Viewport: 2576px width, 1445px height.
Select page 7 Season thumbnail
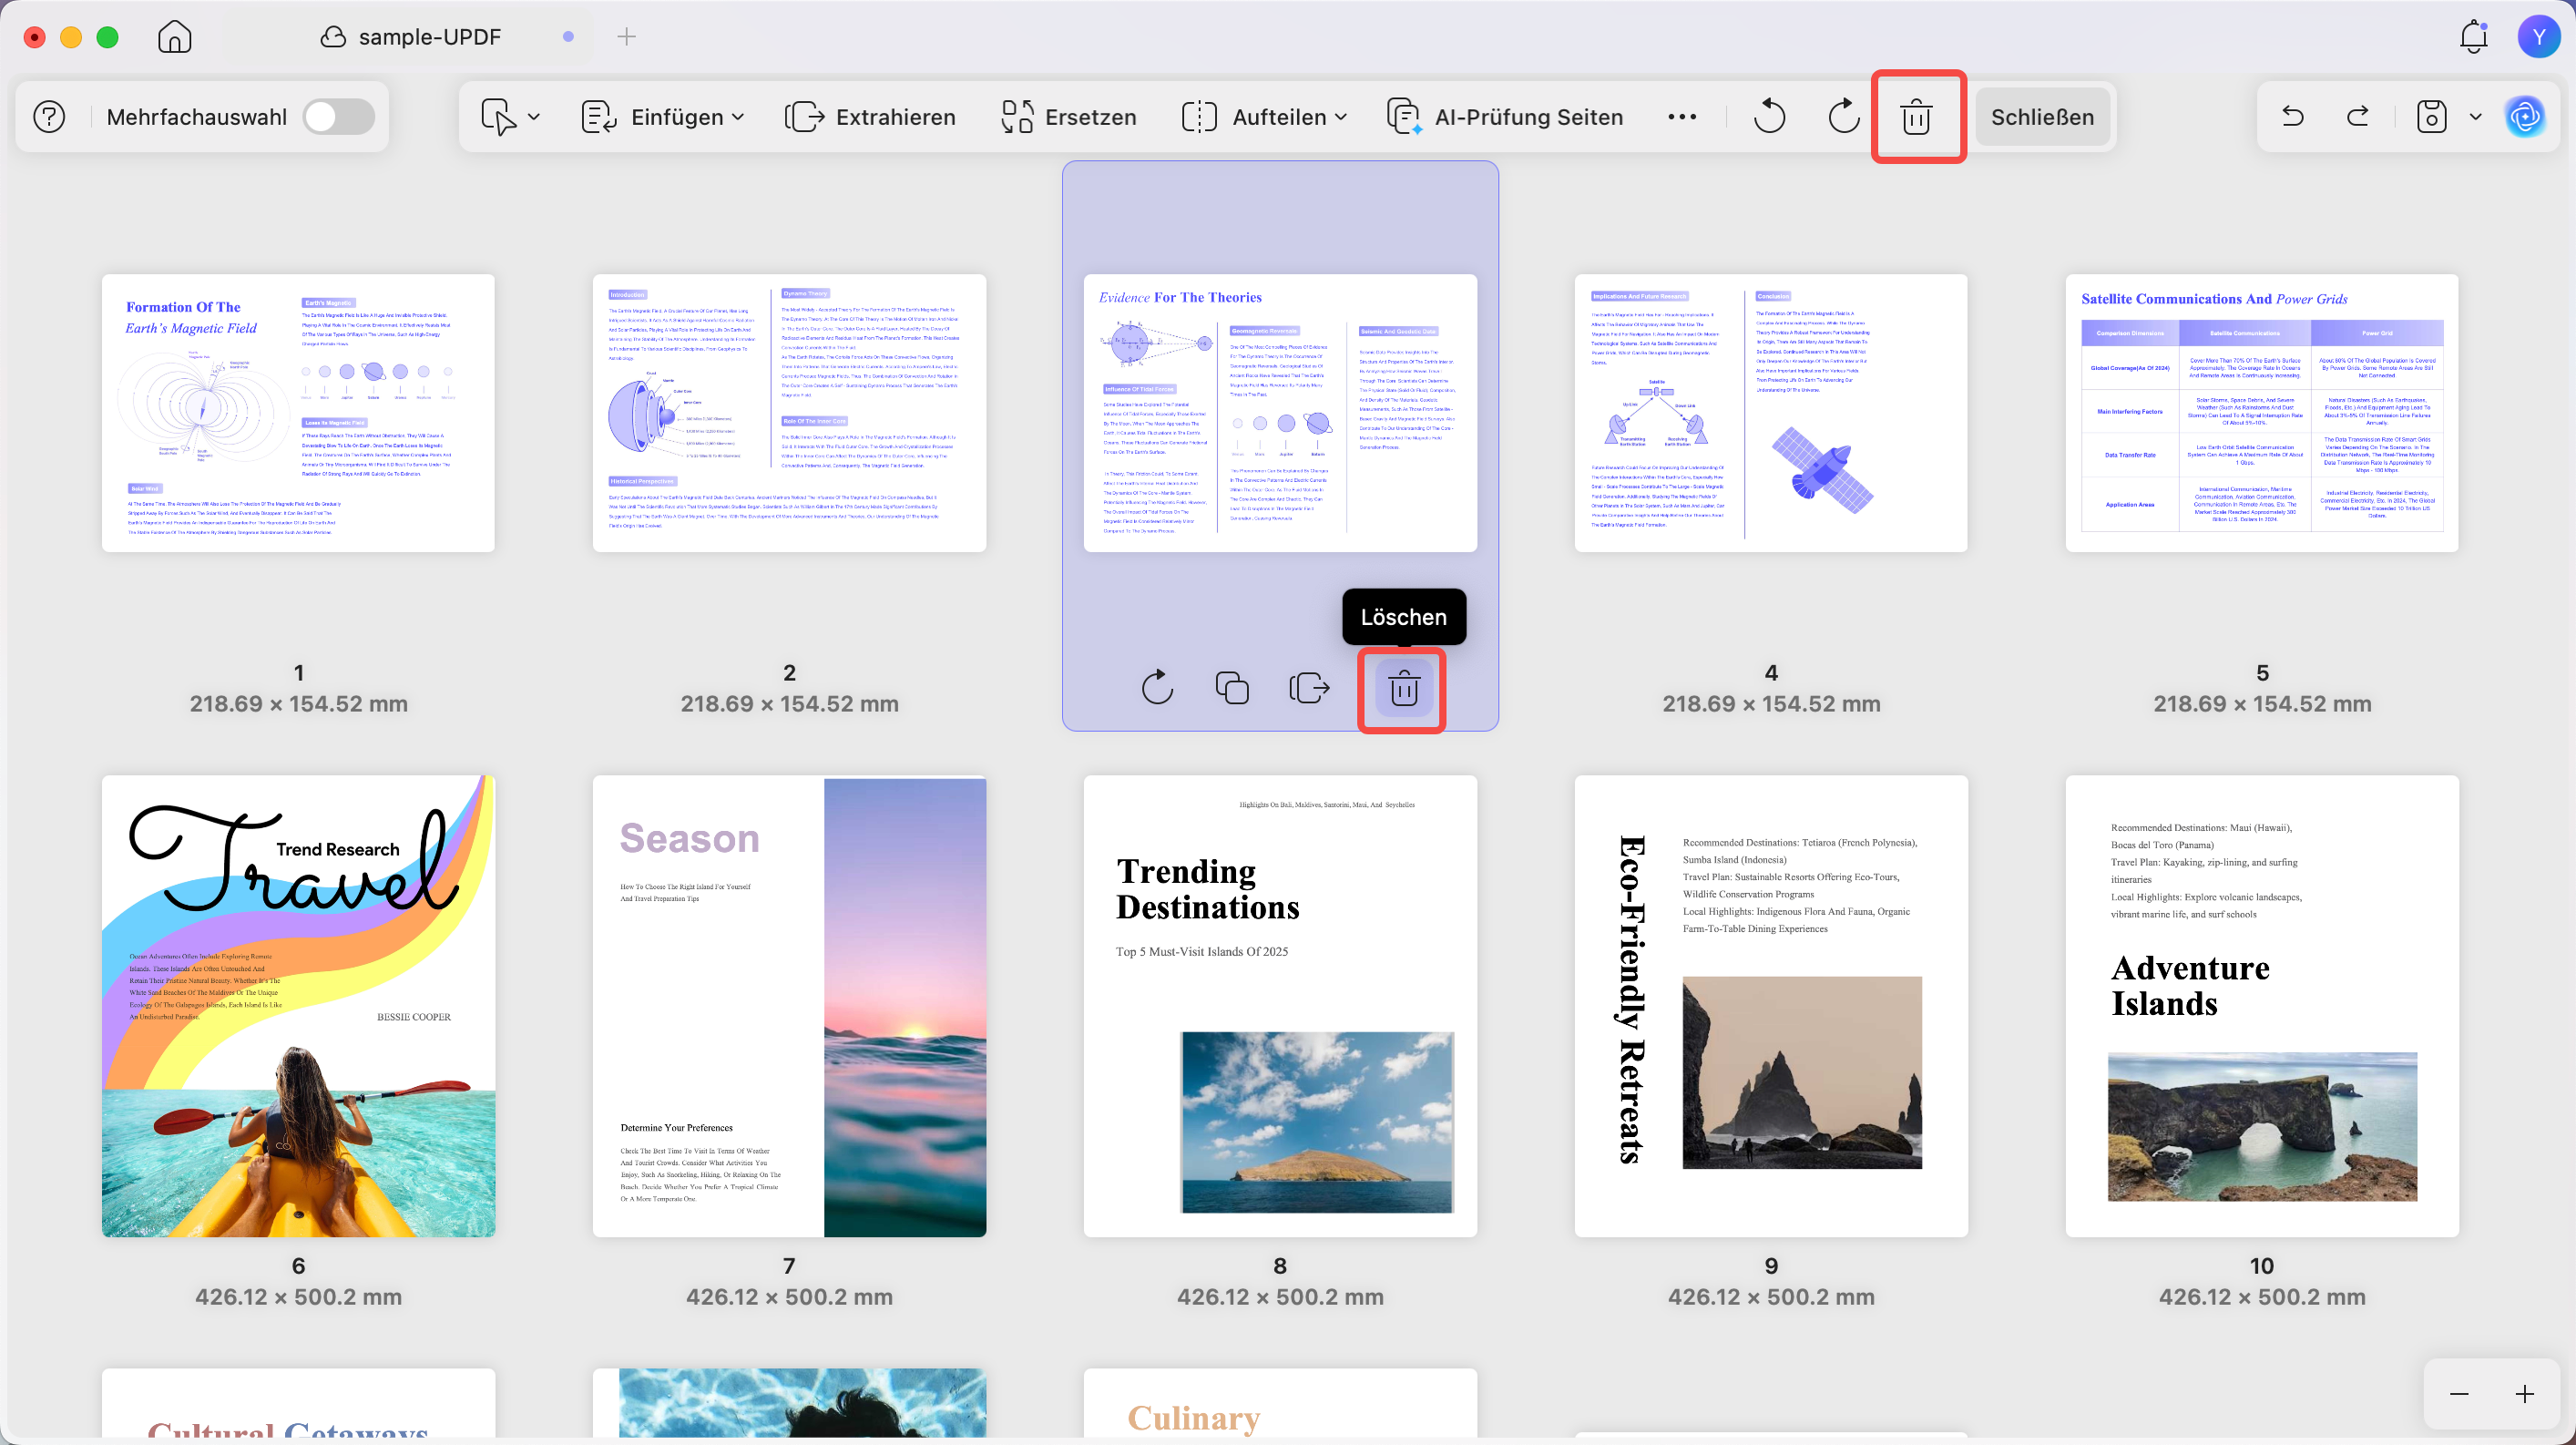[789, 1006]
